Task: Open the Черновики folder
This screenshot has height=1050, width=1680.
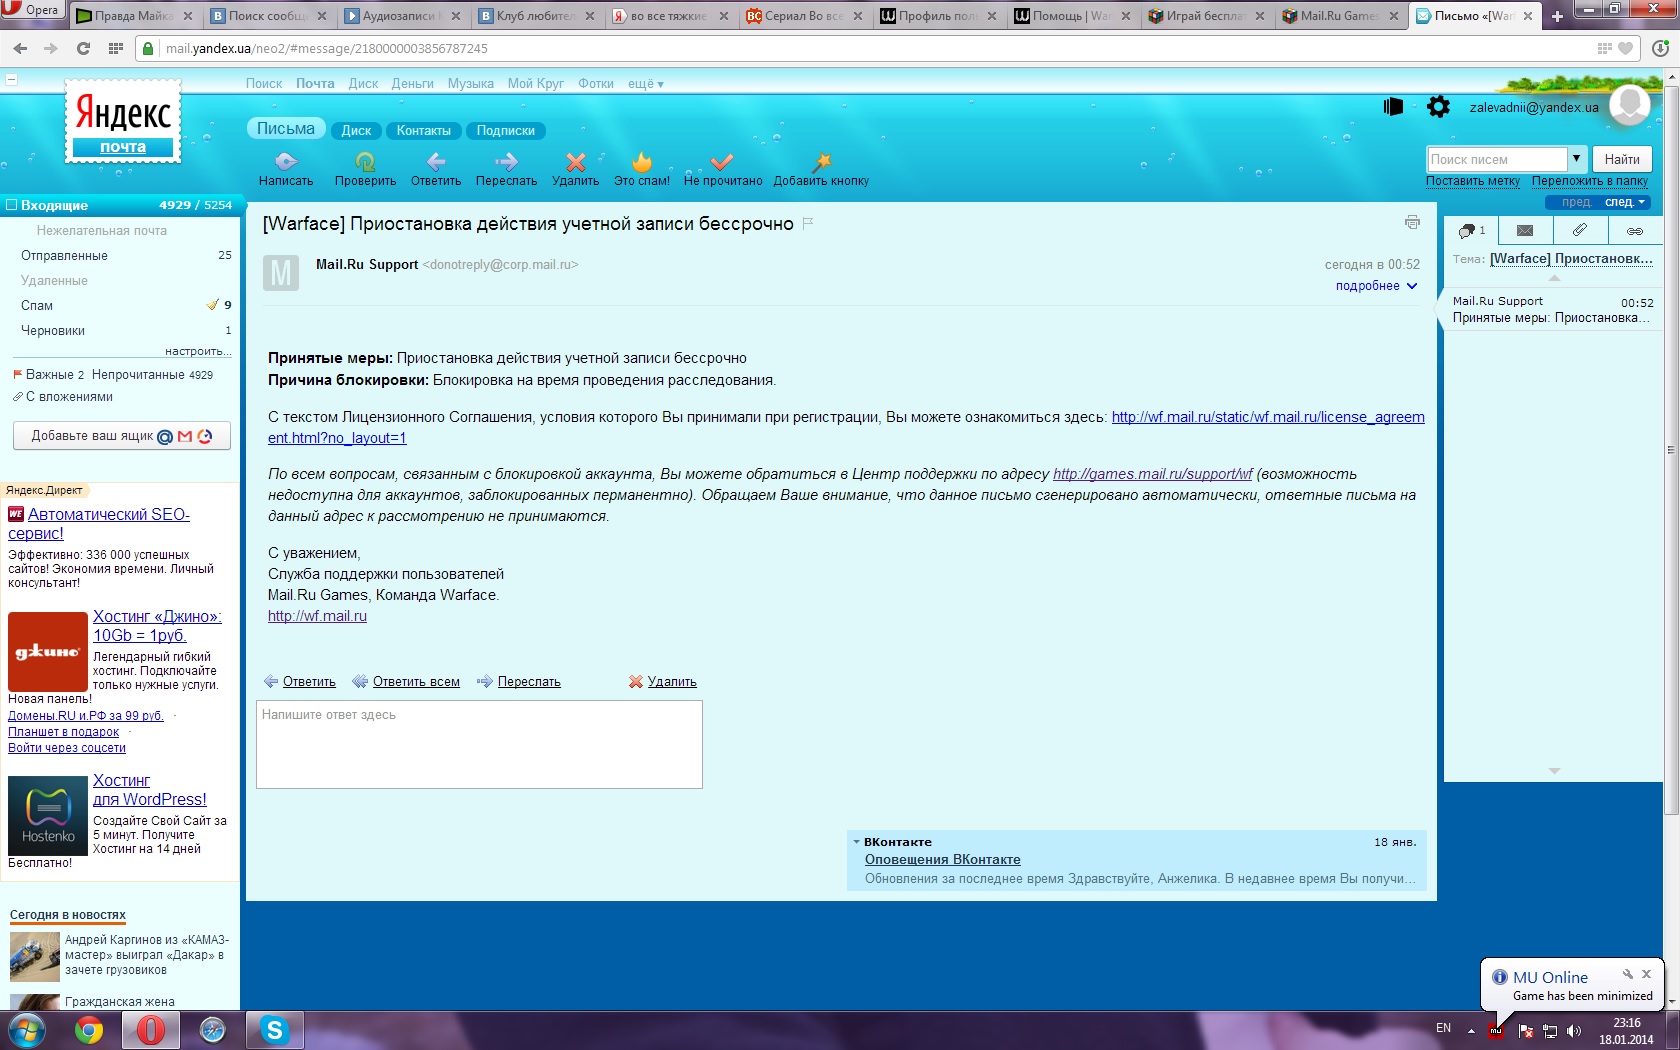Action: point(53,331)
